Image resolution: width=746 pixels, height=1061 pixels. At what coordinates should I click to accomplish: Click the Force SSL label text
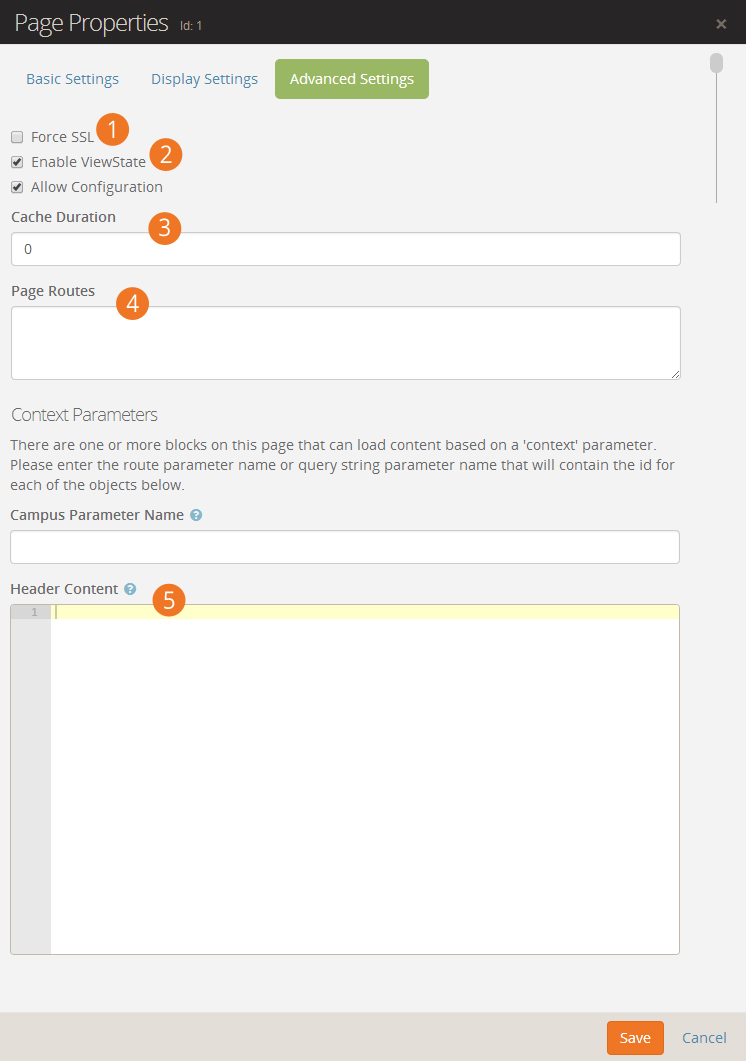point(62,137)
